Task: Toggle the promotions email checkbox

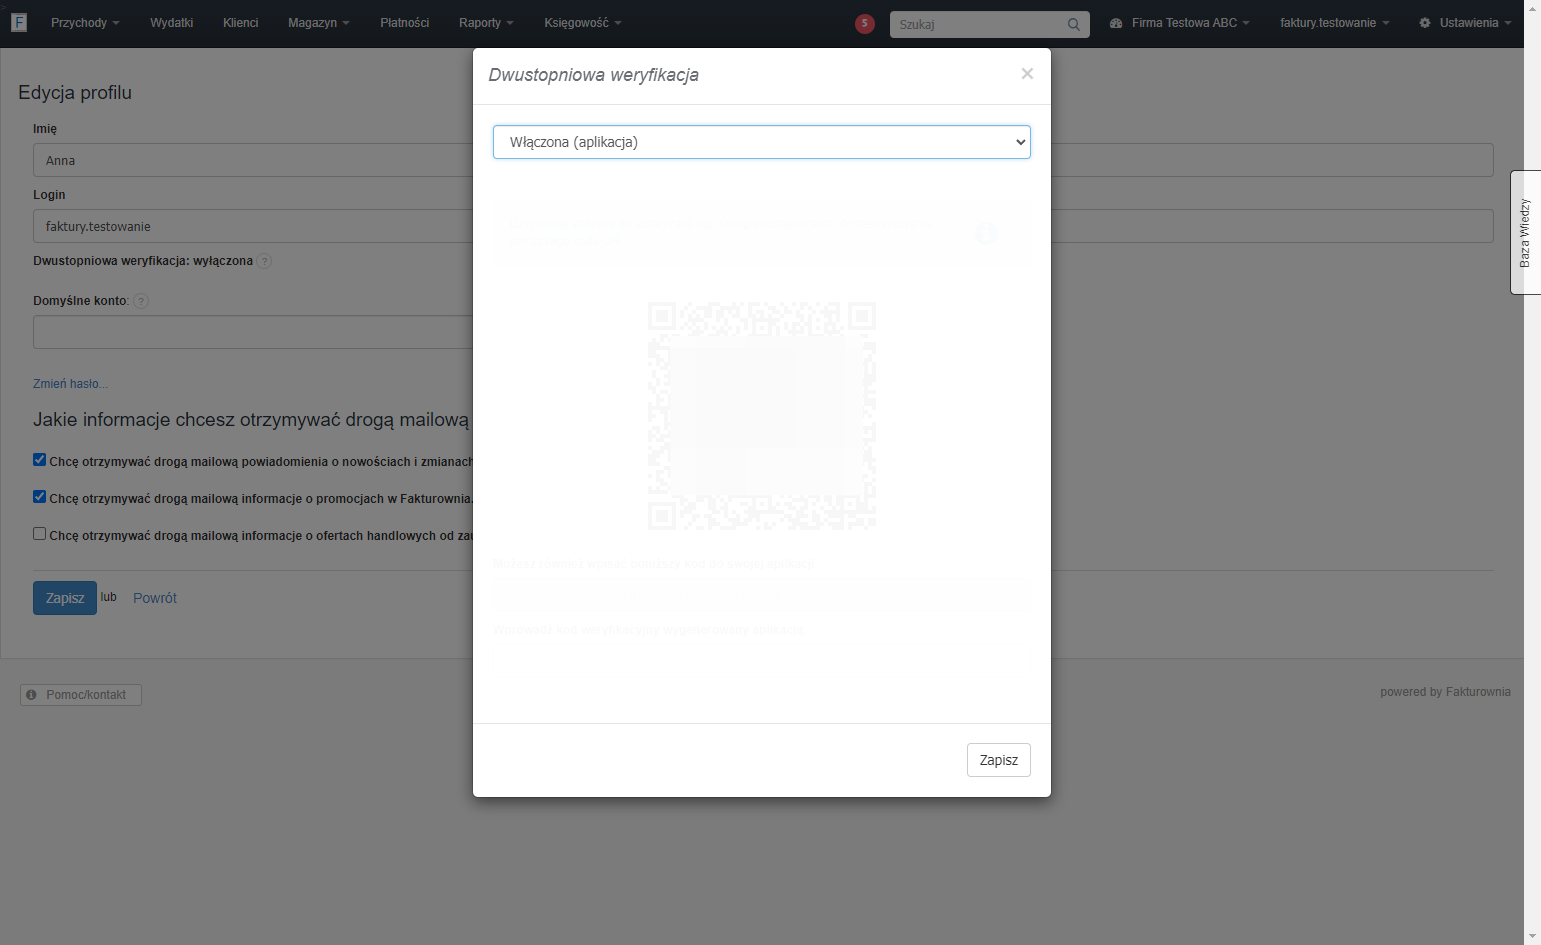Action: [40, 497]
